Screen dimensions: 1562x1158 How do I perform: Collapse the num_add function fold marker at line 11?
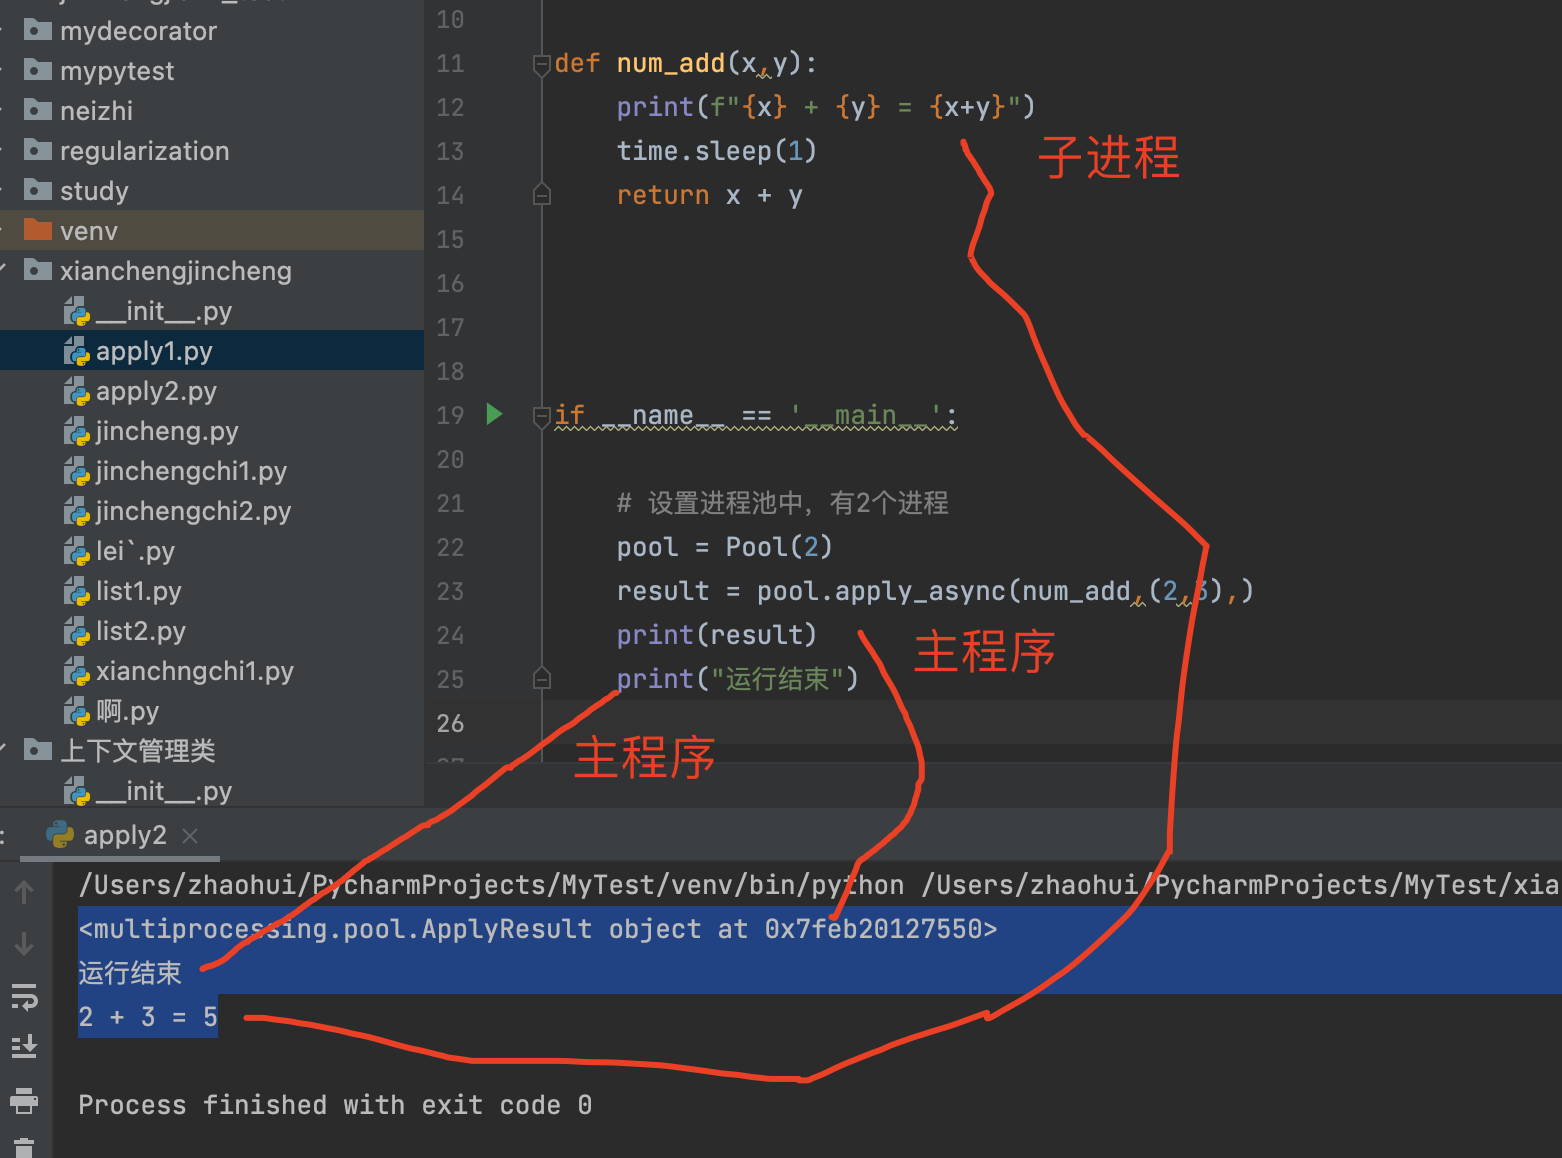coord(542,64)
